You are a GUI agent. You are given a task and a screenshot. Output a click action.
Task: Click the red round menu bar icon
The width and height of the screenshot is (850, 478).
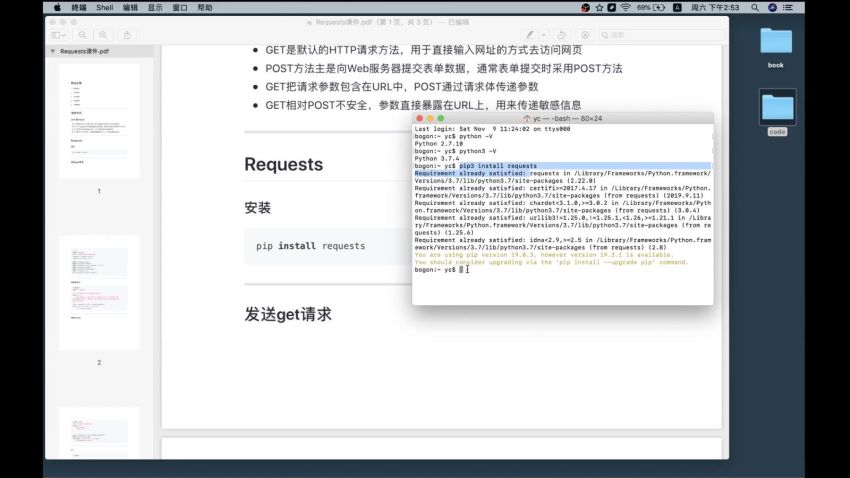click(x=585, y=8)
